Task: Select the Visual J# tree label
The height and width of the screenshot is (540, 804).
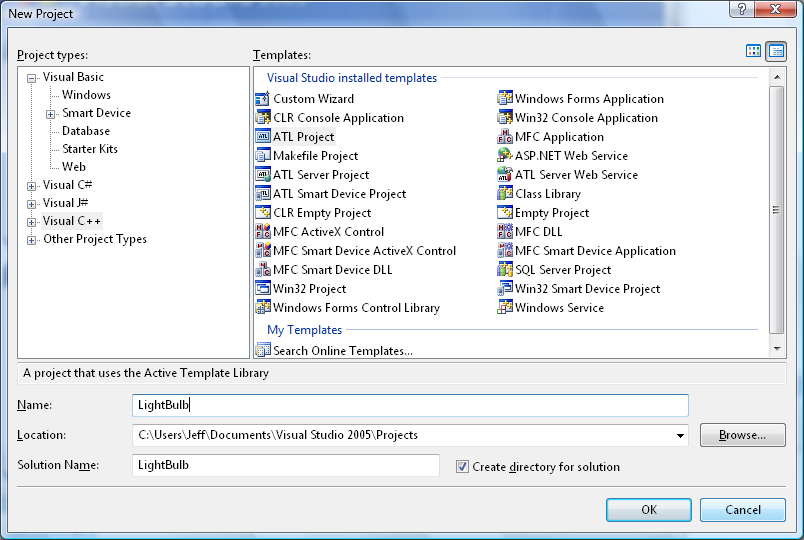Action: pos(65,203)
